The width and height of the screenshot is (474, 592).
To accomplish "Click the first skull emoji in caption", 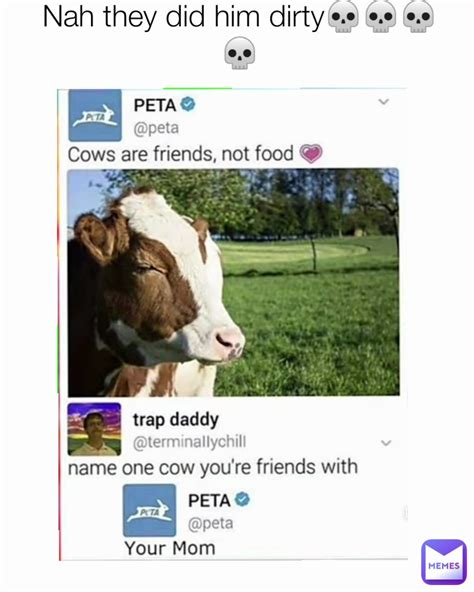I will coord(343,17).
